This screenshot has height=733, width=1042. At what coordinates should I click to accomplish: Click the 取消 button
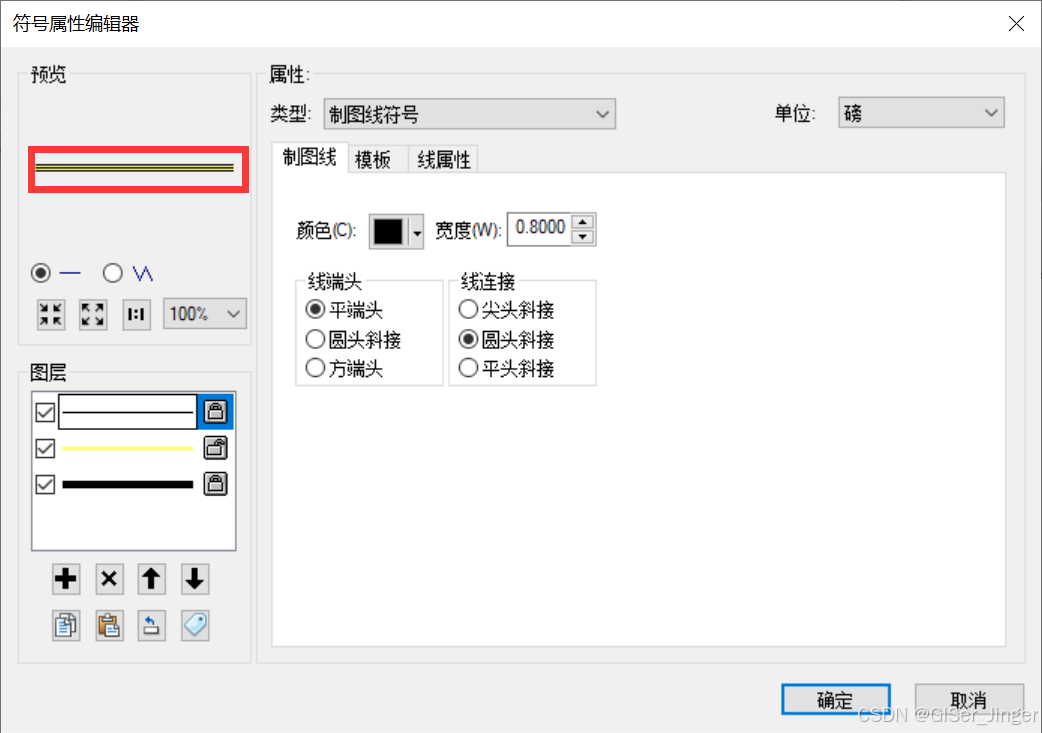969,700
